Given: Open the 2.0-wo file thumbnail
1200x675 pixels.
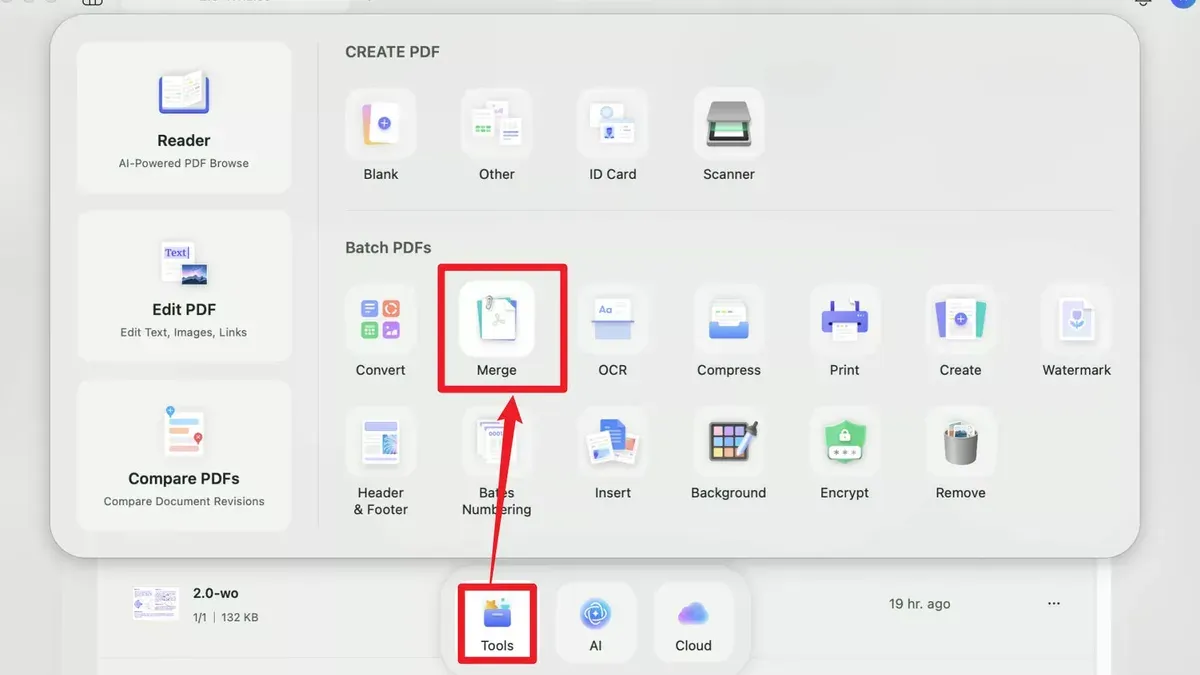Looking at the screenshot, I should coord(156,604).
